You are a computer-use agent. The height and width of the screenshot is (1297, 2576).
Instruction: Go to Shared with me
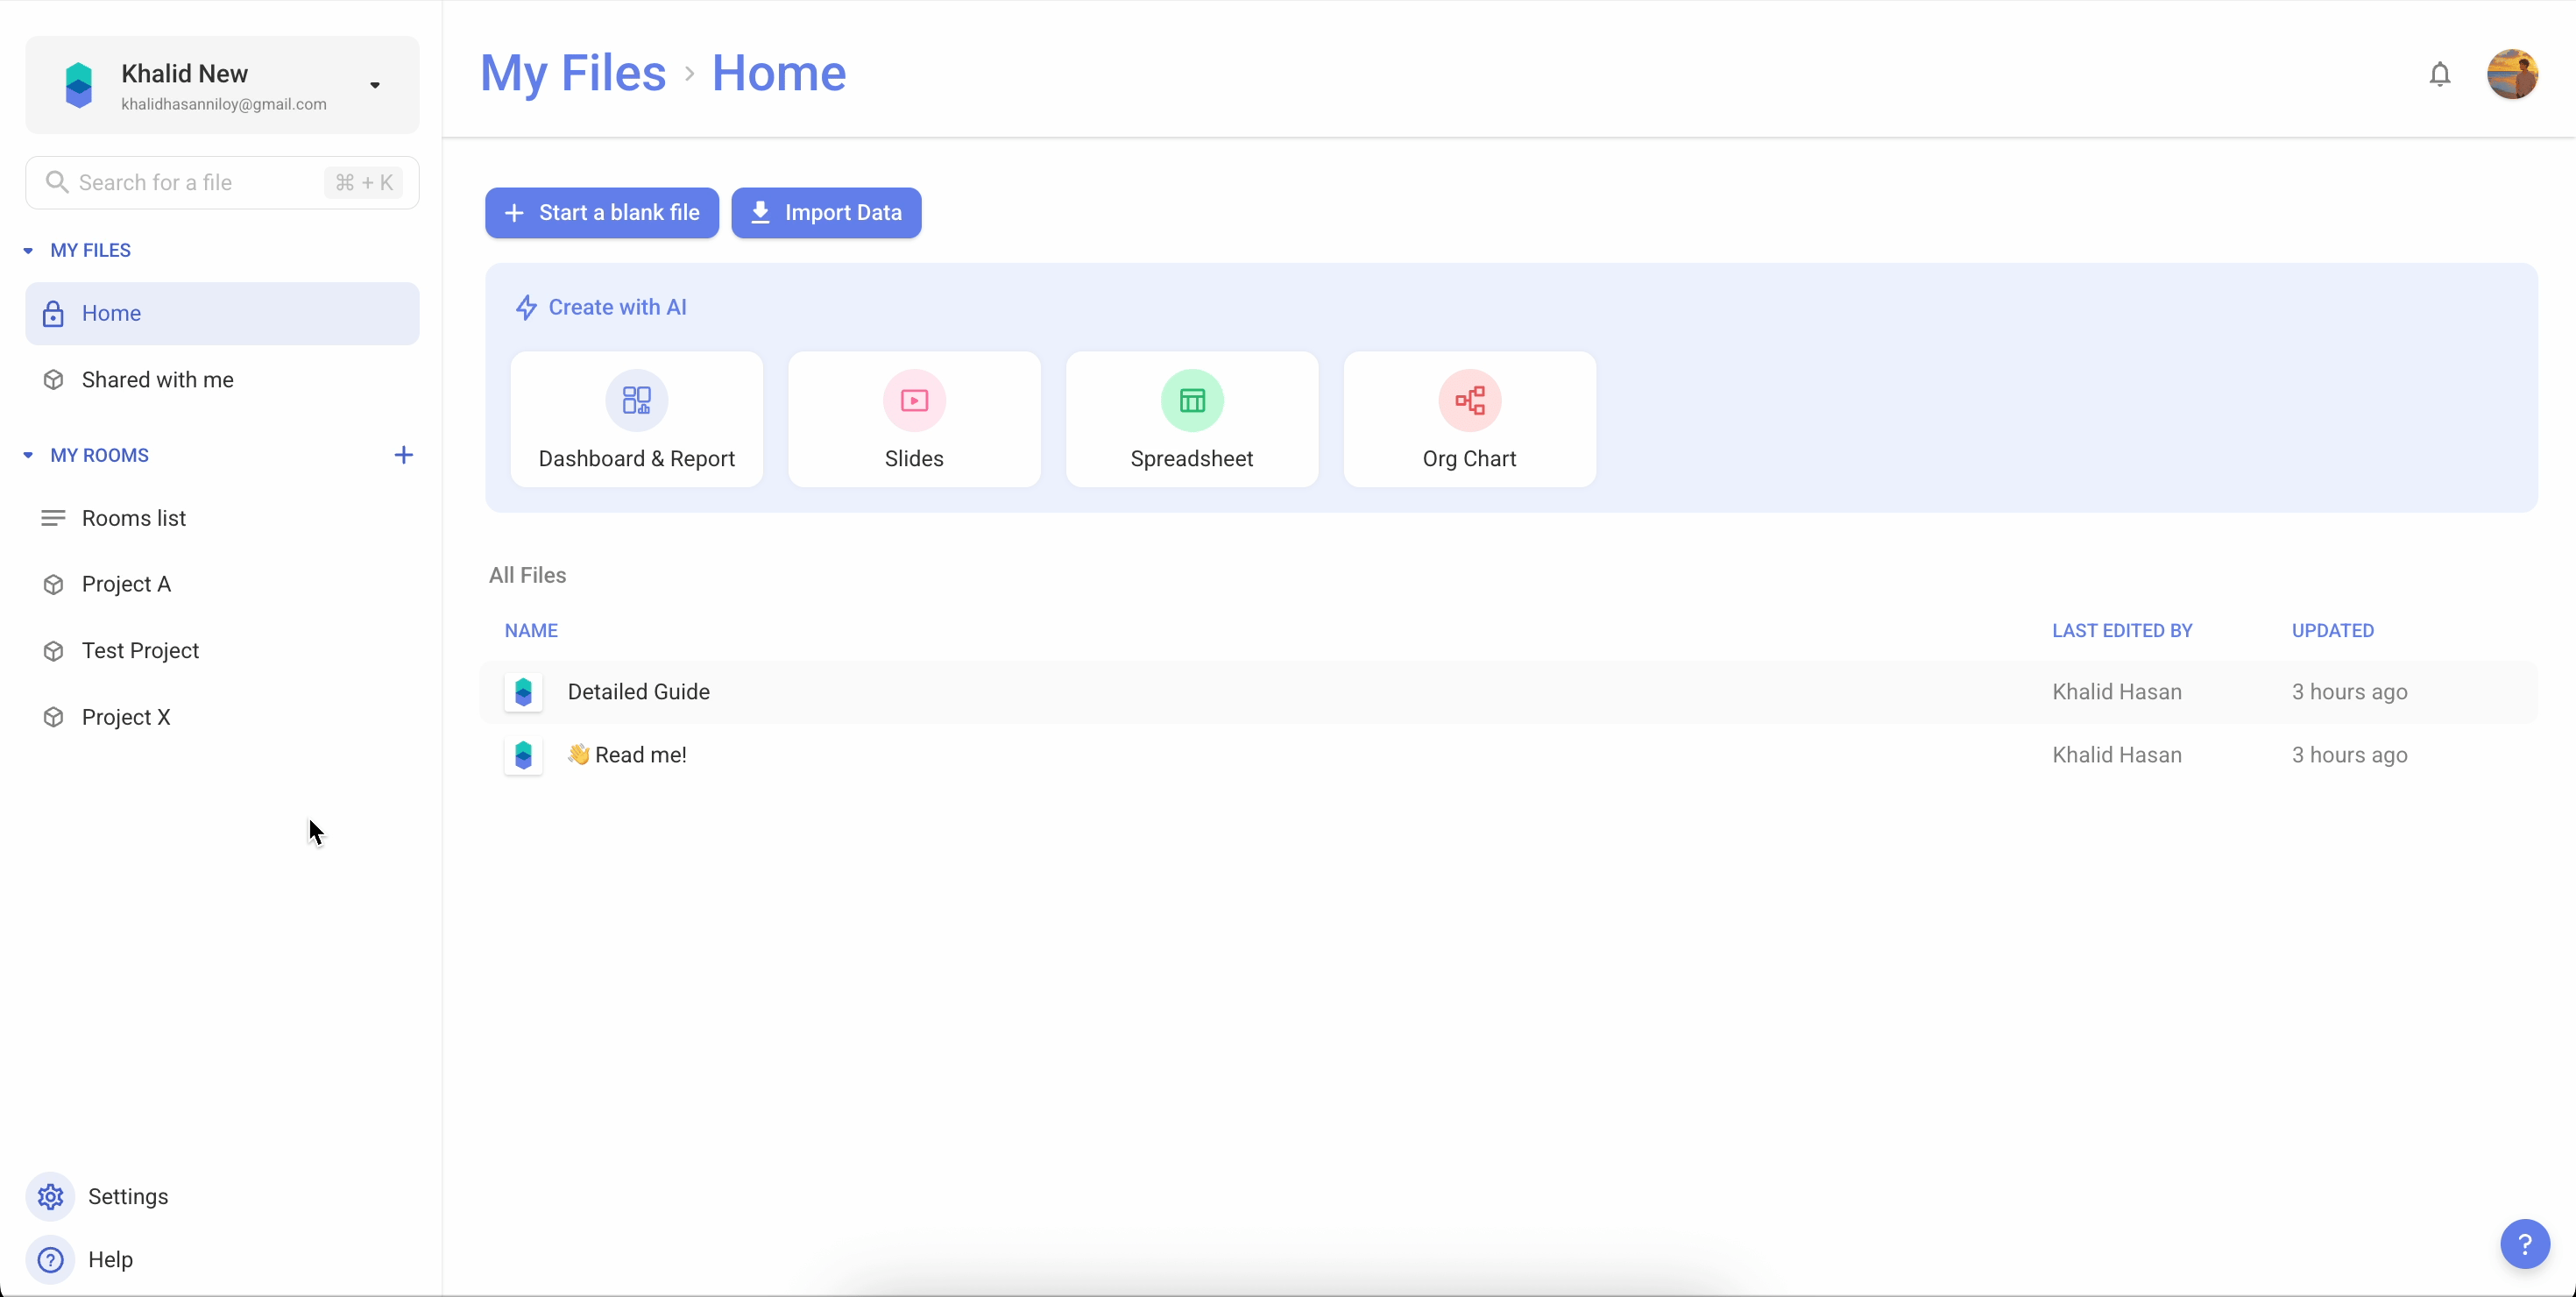coord(157,380)
